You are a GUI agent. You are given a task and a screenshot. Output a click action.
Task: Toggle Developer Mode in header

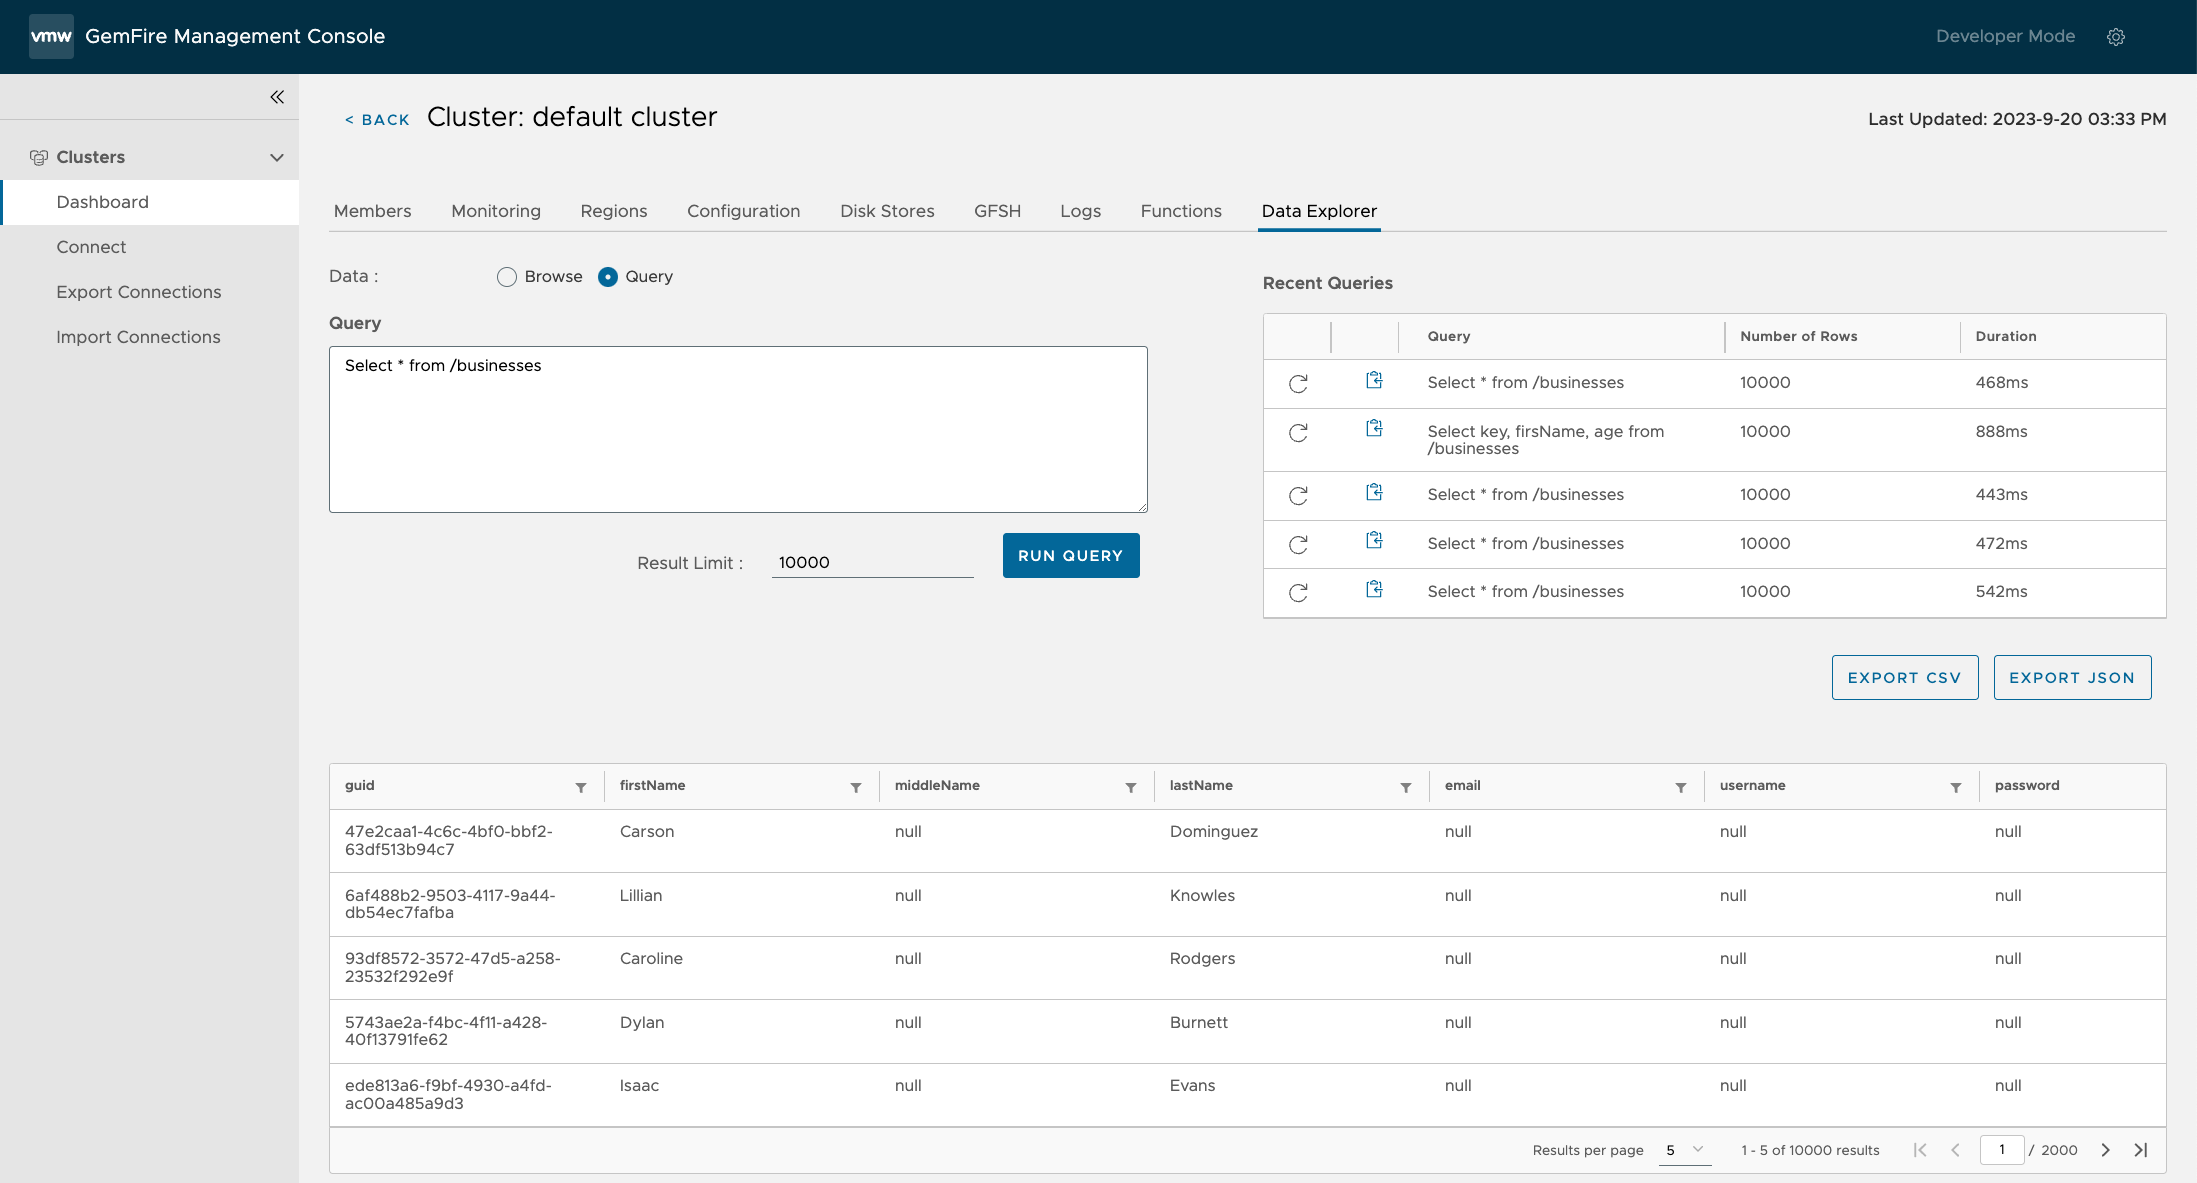click(x=2005, y=36)
